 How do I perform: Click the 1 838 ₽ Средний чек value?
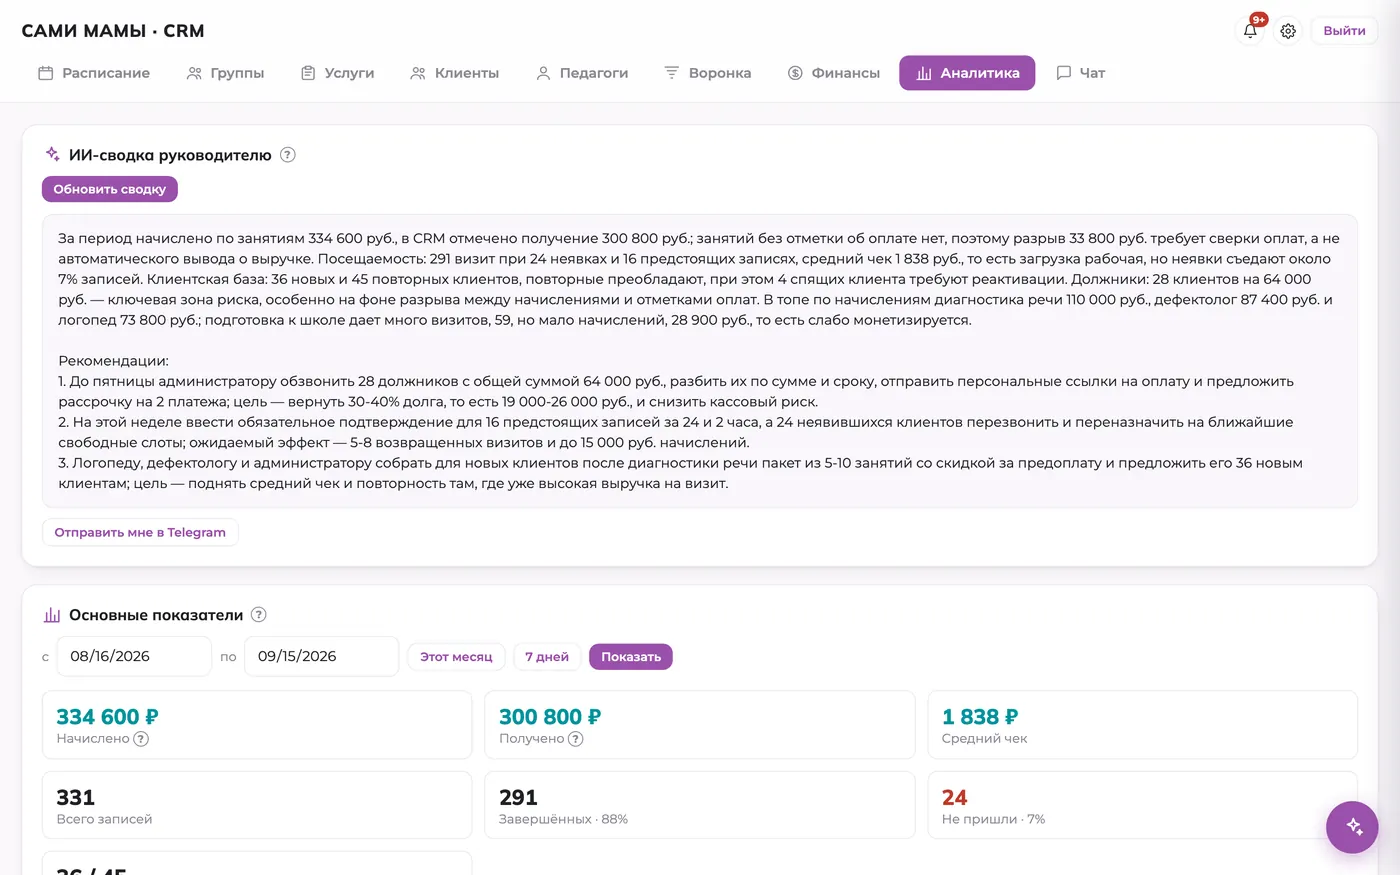(x=980, y=717)
